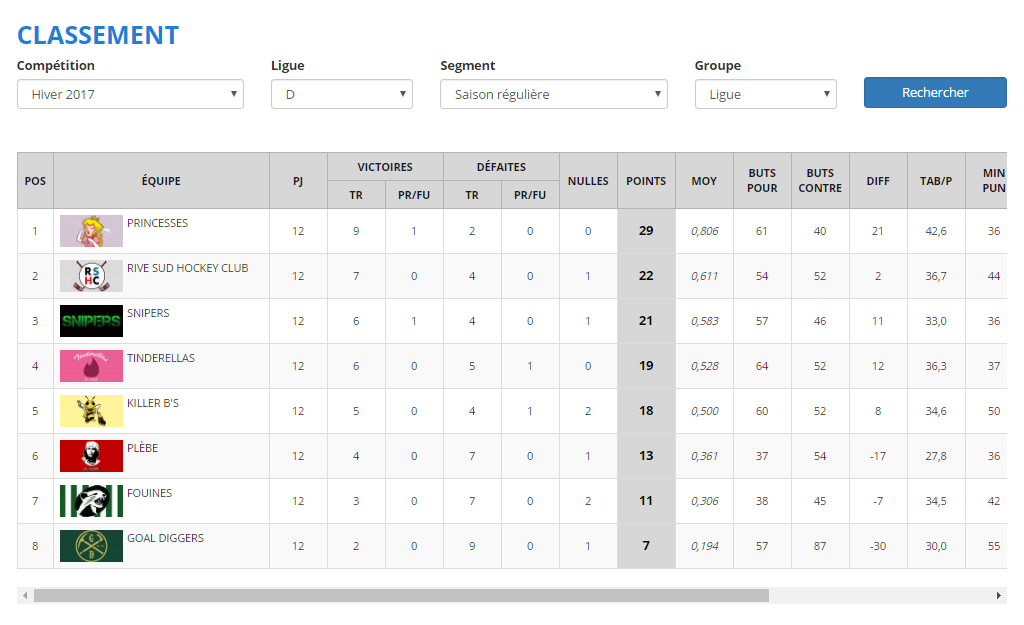Click the POINTS column header
1024x625 pixels.
pyautogui.click(x=646, y=181)
